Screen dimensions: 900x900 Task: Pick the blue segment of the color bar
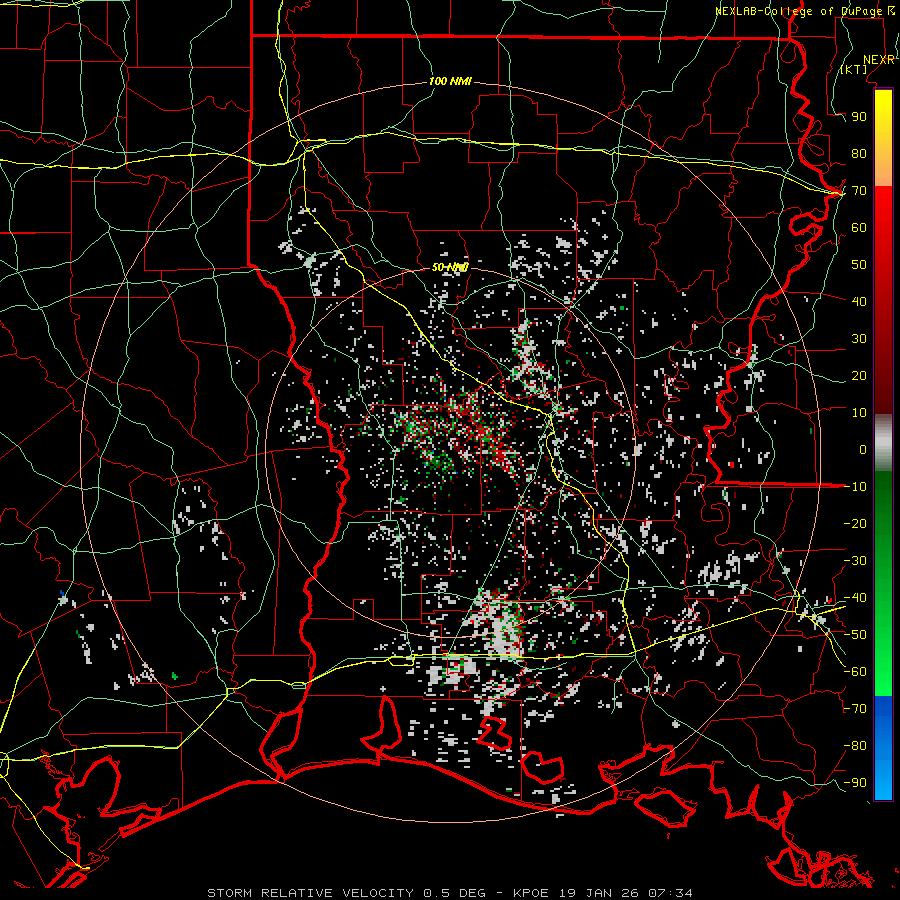click(883, 747)
